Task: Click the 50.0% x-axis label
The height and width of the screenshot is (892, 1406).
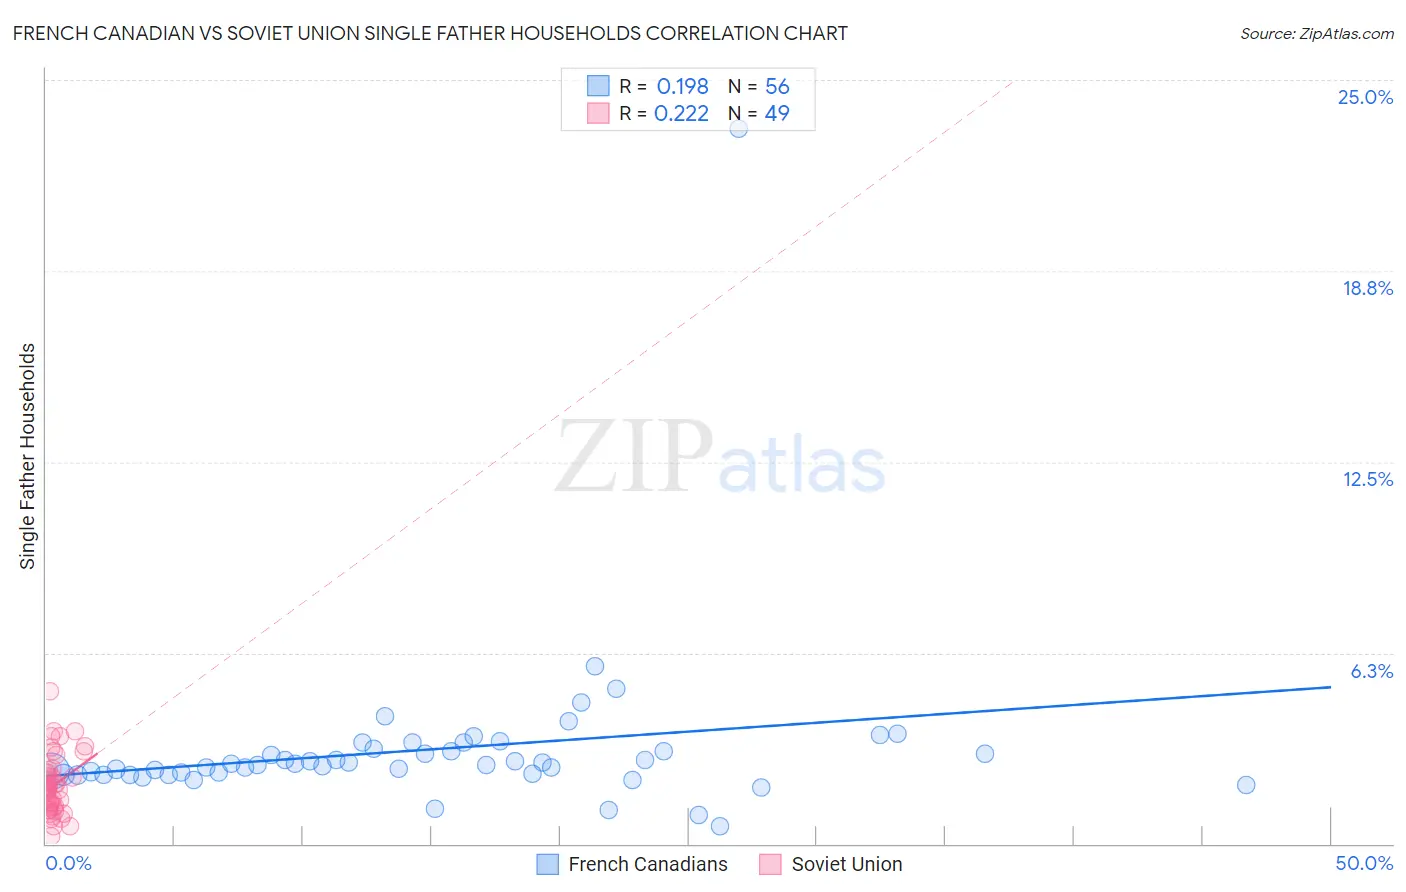Action: click(1364, 863)
